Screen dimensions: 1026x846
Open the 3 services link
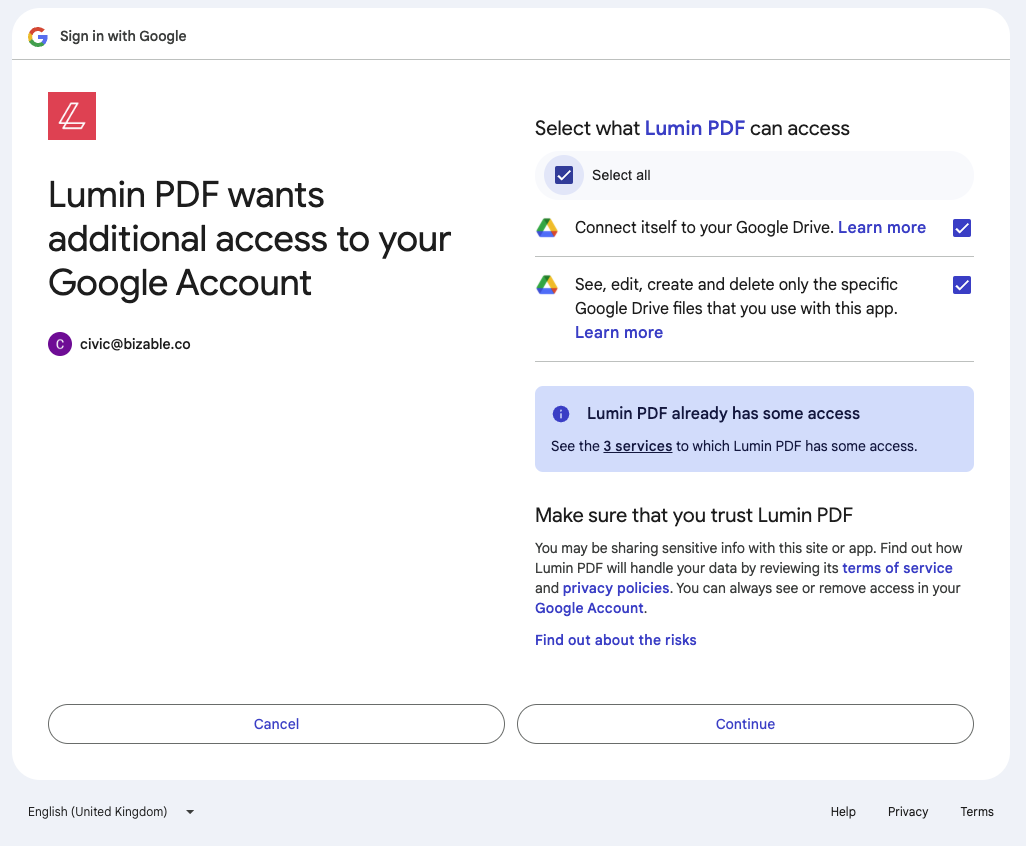637,446
